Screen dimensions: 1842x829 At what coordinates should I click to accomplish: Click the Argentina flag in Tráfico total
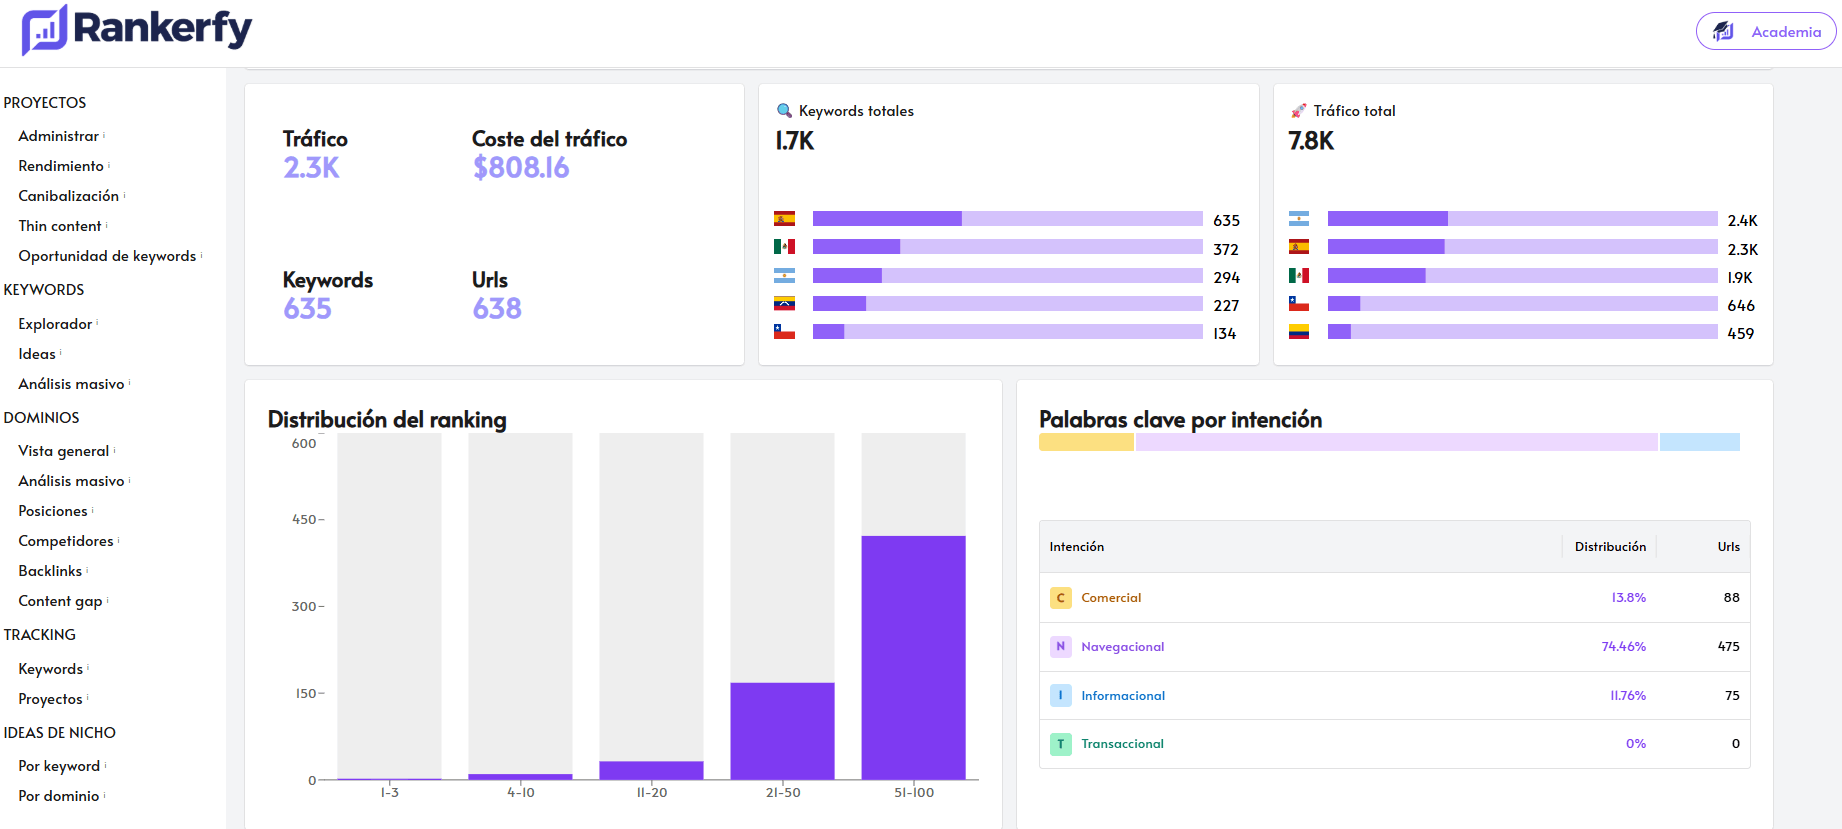point(1298,219)
